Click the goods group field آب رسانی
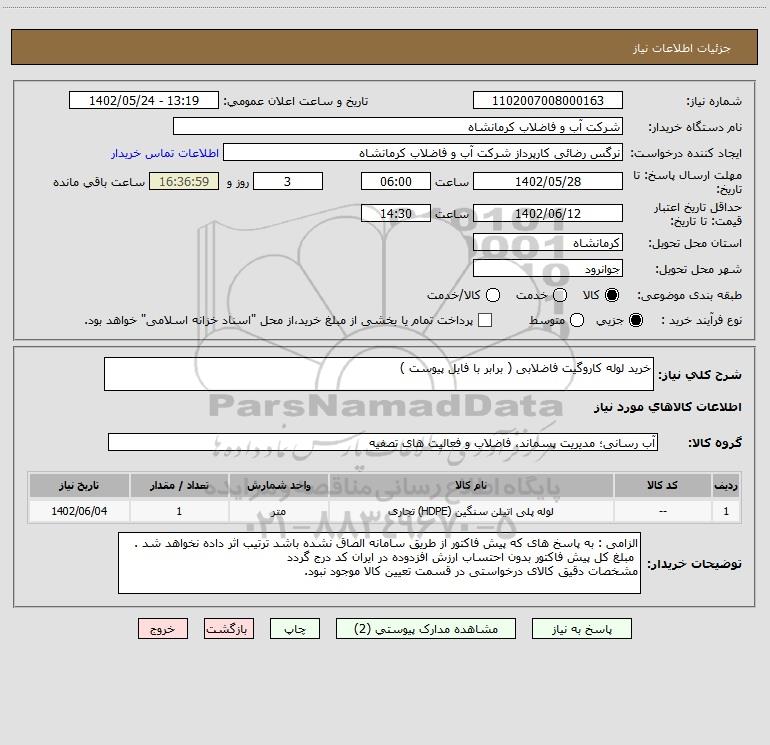 tap(383, 442)
